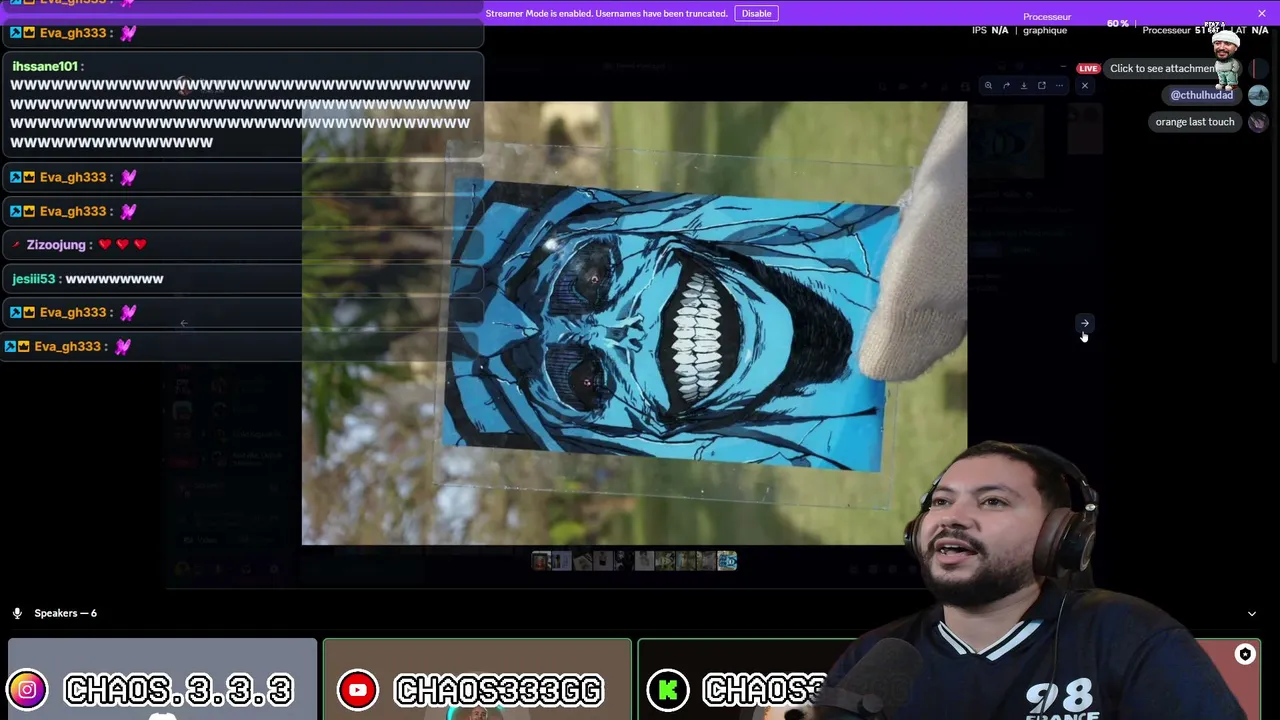Screen dimensions: 1280x720
Task: Click the @cthulhudad mention
Action: point(1202,95)
